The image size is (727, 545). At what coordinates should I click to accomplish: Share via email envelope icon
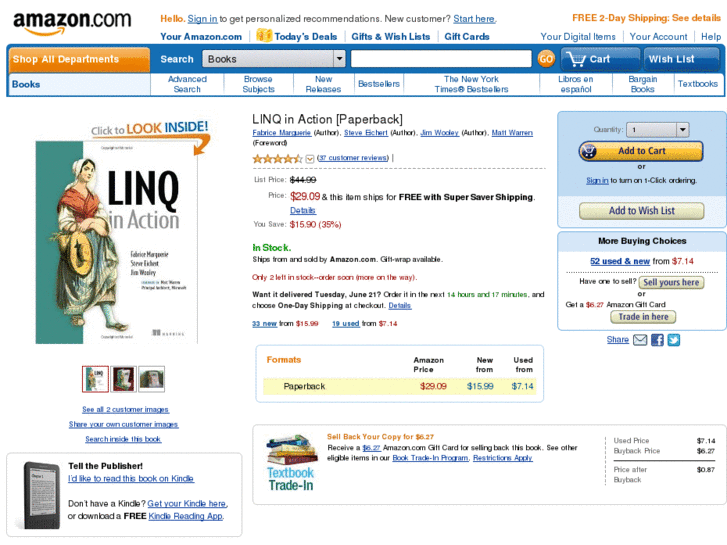pyautogui.click(x=640, y=340)
